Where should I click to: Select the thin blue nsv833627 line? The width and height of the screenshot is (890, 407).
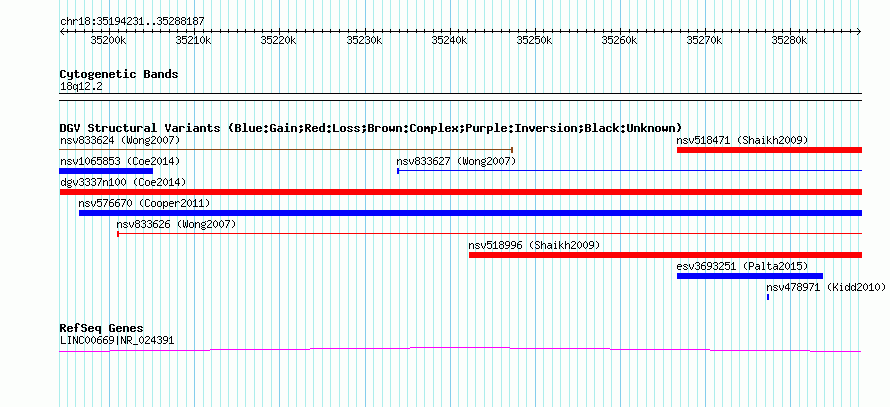(629, 170)
